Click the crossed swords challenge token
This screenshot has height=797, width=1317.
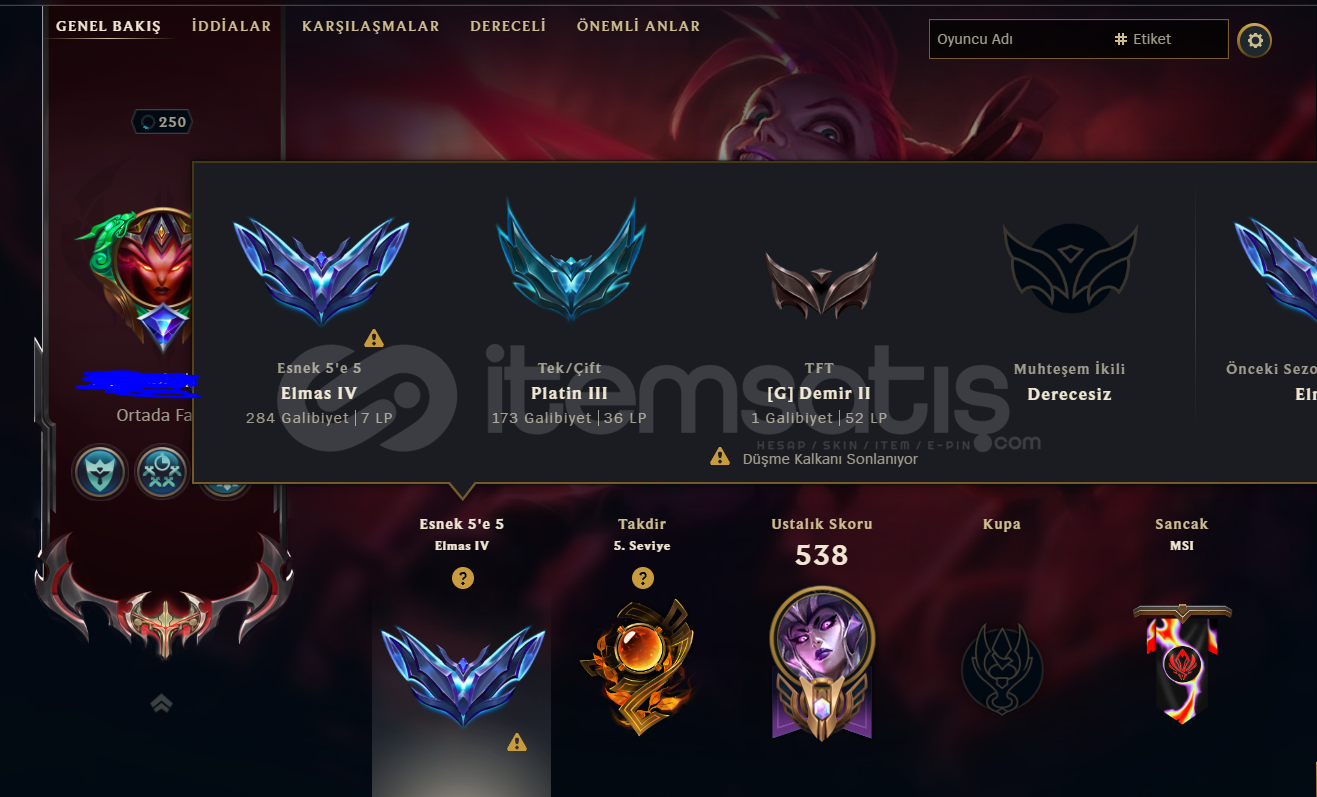[x=162, y=472]
